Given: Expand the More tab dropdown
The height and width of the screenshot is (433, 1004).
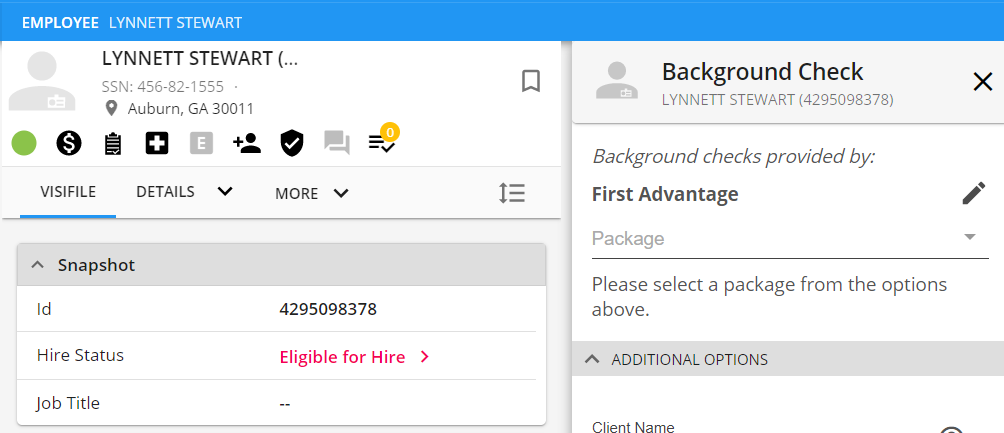Looking at the screenshot, I should [341, 193].
